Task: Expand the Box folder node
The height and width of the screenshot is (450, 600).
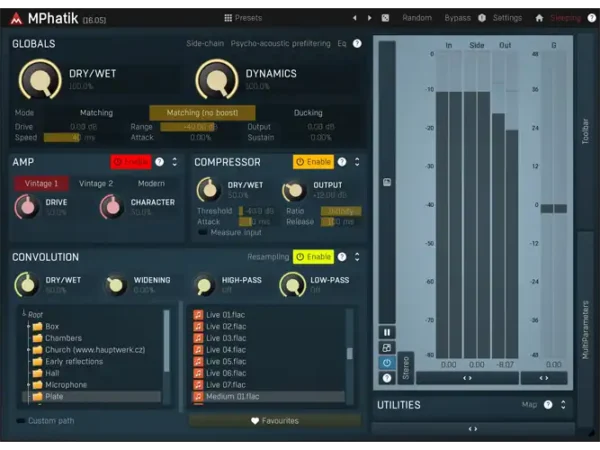Action: tap(28, 326)
